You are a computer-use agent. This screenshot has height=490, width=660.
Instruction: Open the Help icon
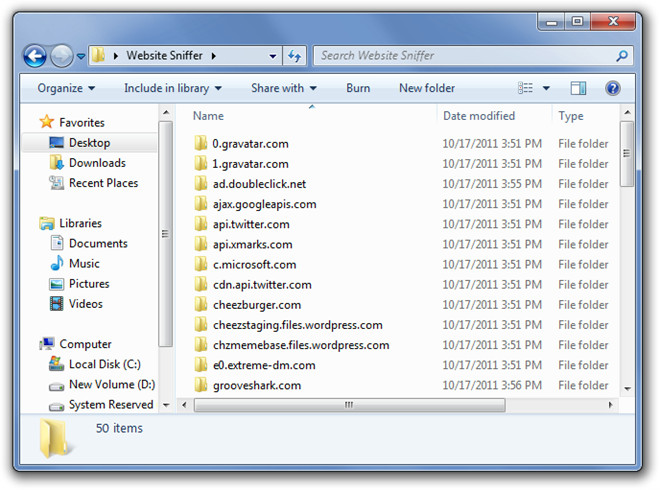click(x=612, y=88)
